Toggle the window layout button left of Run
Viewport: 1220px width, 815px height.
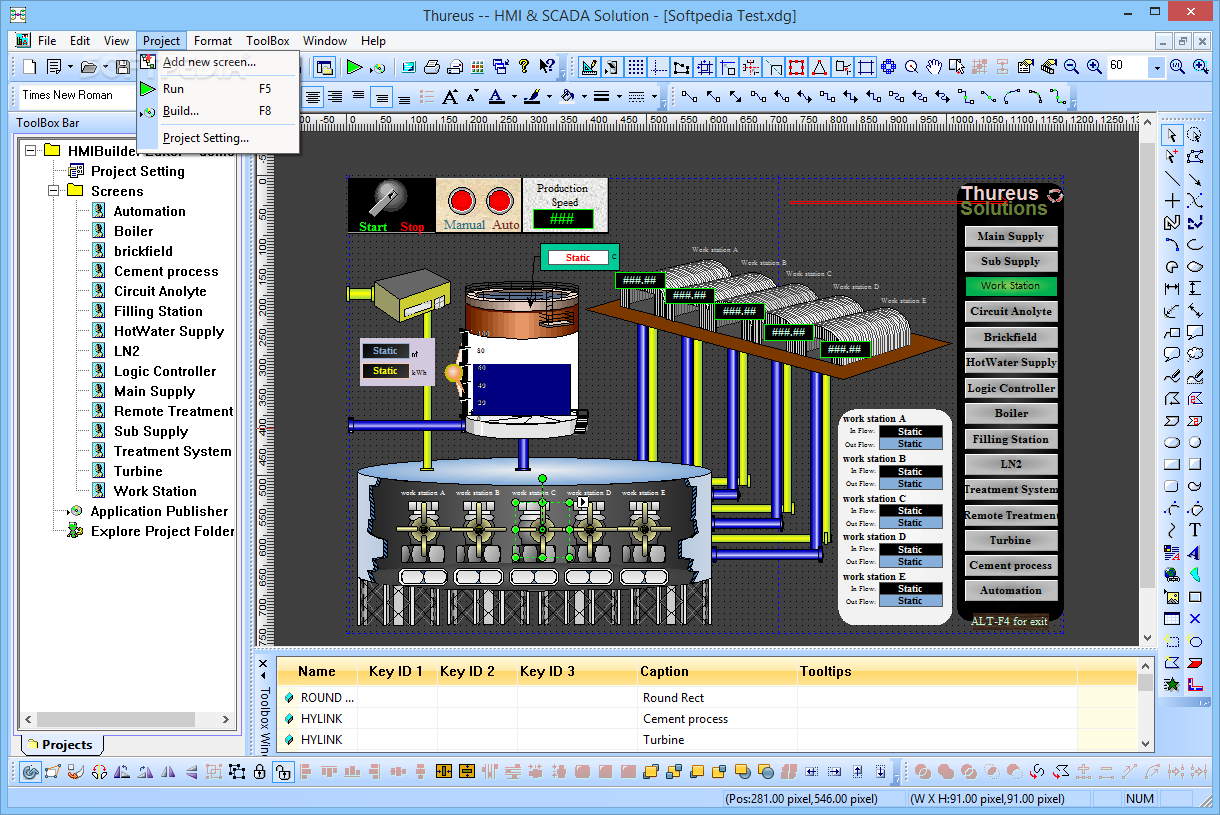[323, 67]
